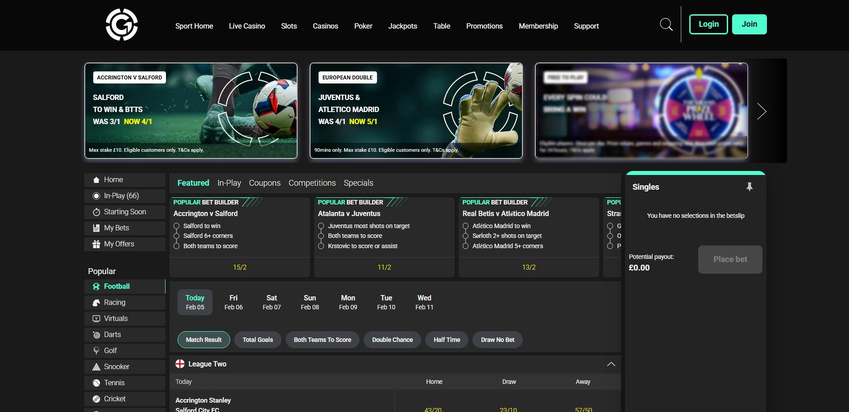The height and width of the screenshot is (412, 849).
Task: Add Atalanta v Juventus 11/2 bet builder
Action: 384,267
